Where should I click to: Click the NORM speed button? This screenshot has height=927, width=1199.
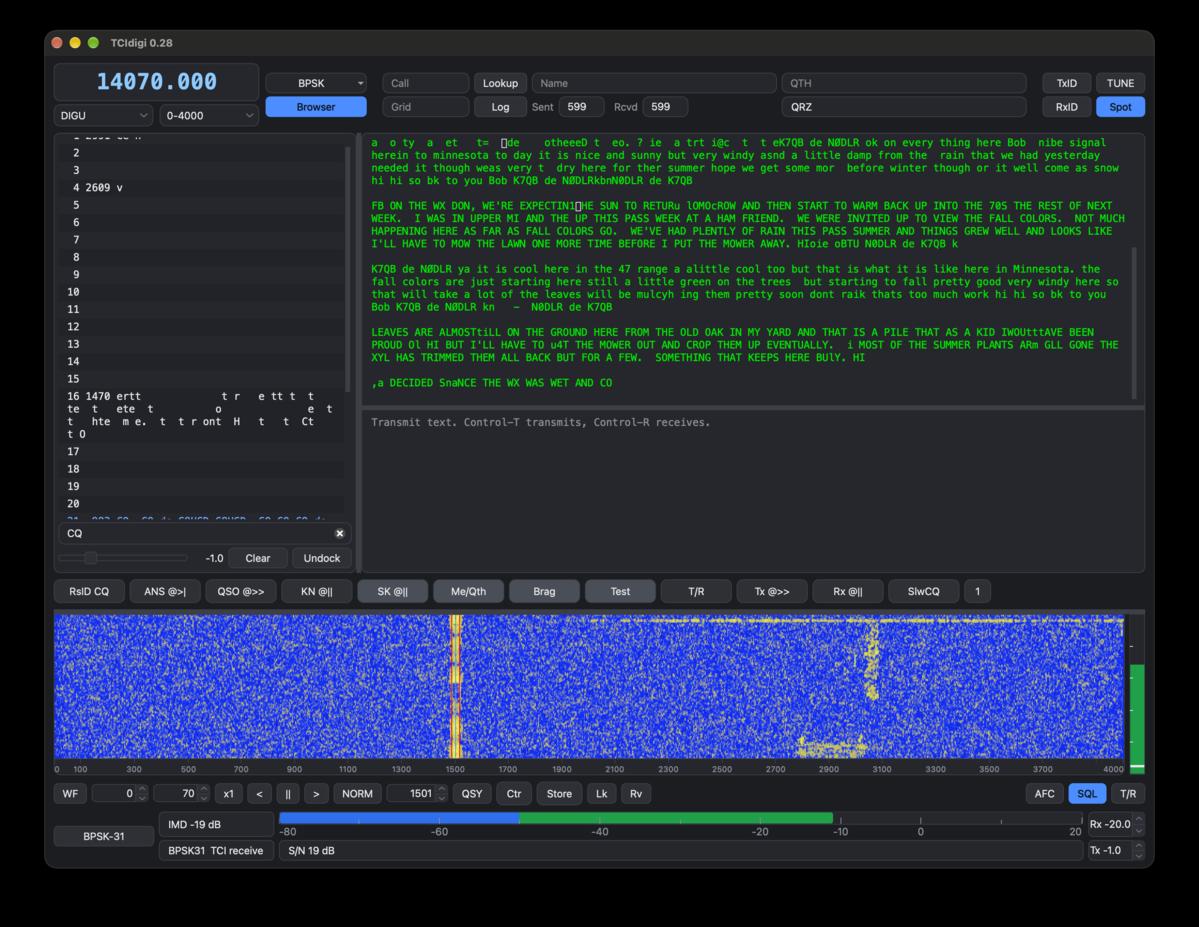[x=357, y=793]
